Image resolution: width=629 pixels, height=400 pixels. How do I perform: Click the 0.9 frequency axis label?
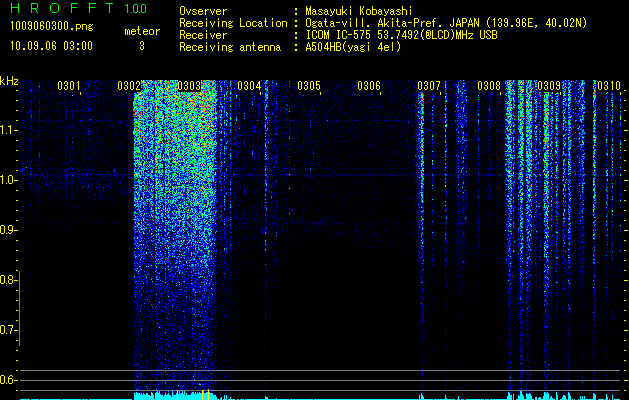7,230
